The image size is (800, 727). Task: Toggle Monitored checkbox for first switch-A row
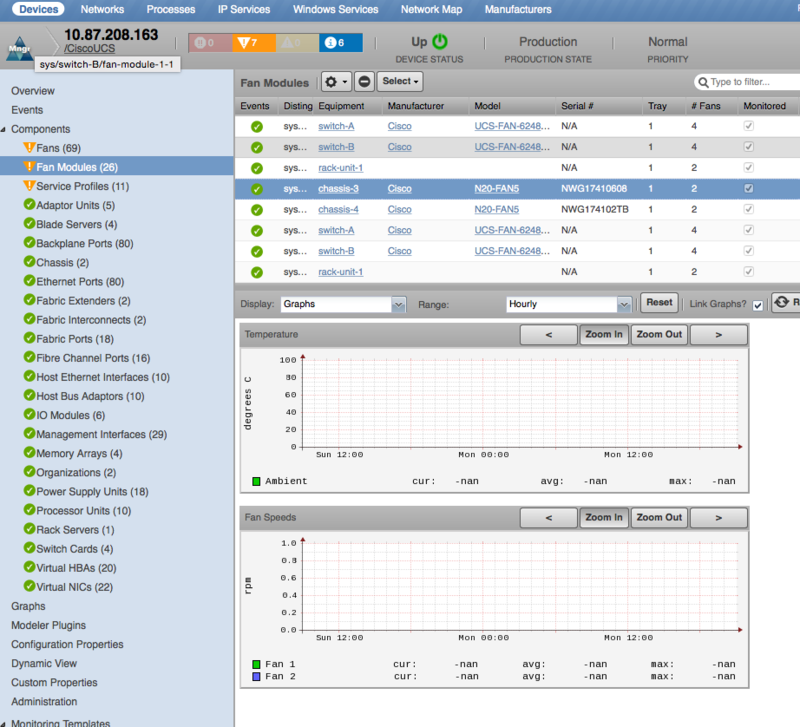(748, 126)
